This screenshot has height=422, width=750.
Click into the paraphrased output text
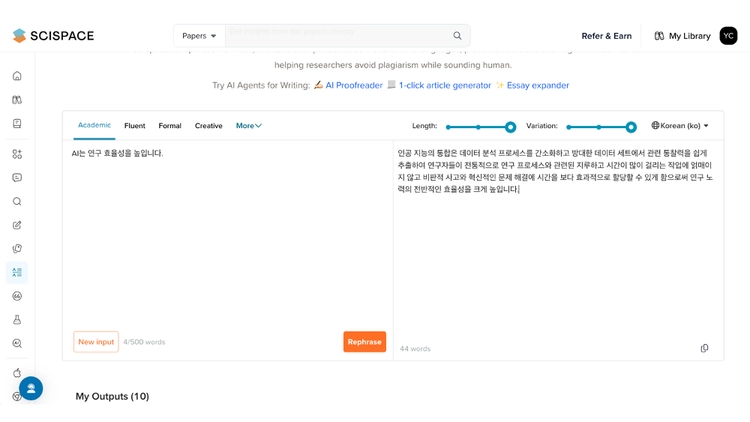[x=555, y=171]
